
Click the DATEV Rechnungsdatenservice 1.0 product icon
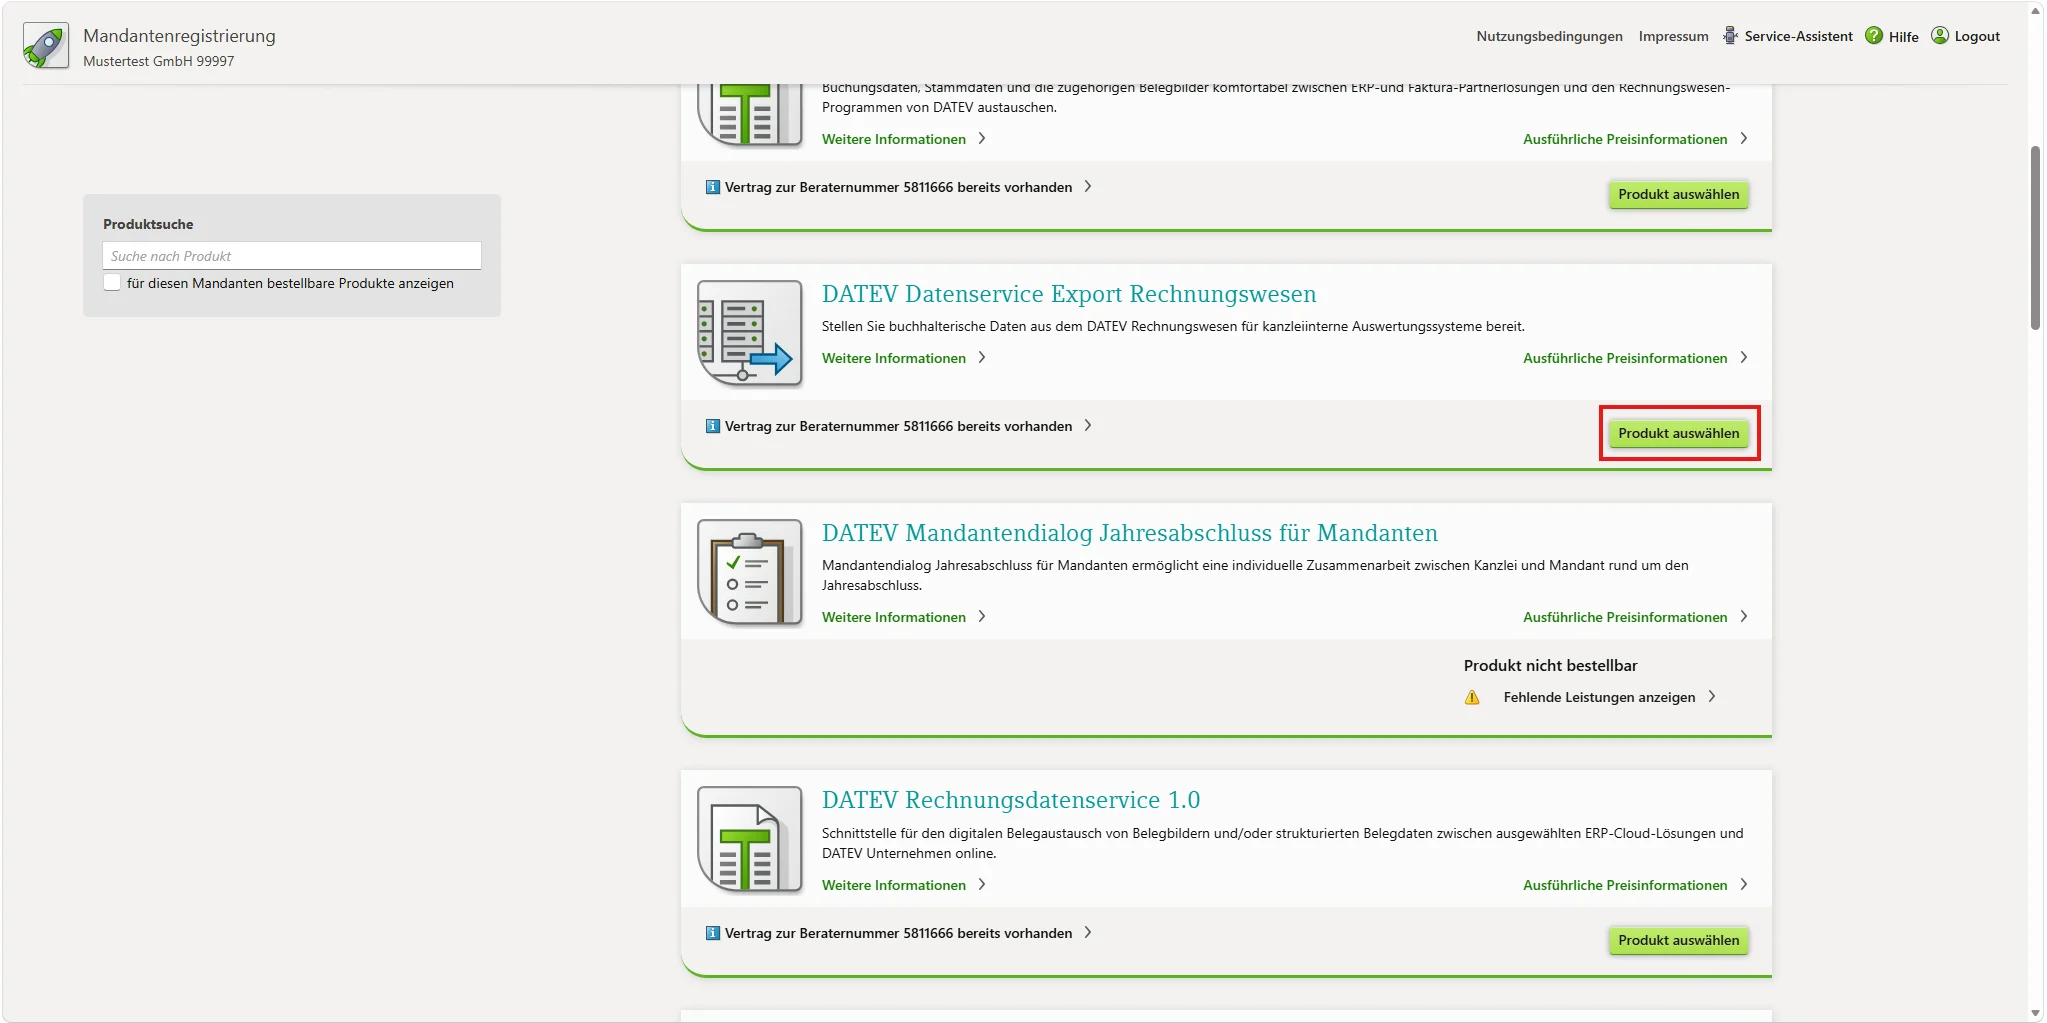point(750,840)
